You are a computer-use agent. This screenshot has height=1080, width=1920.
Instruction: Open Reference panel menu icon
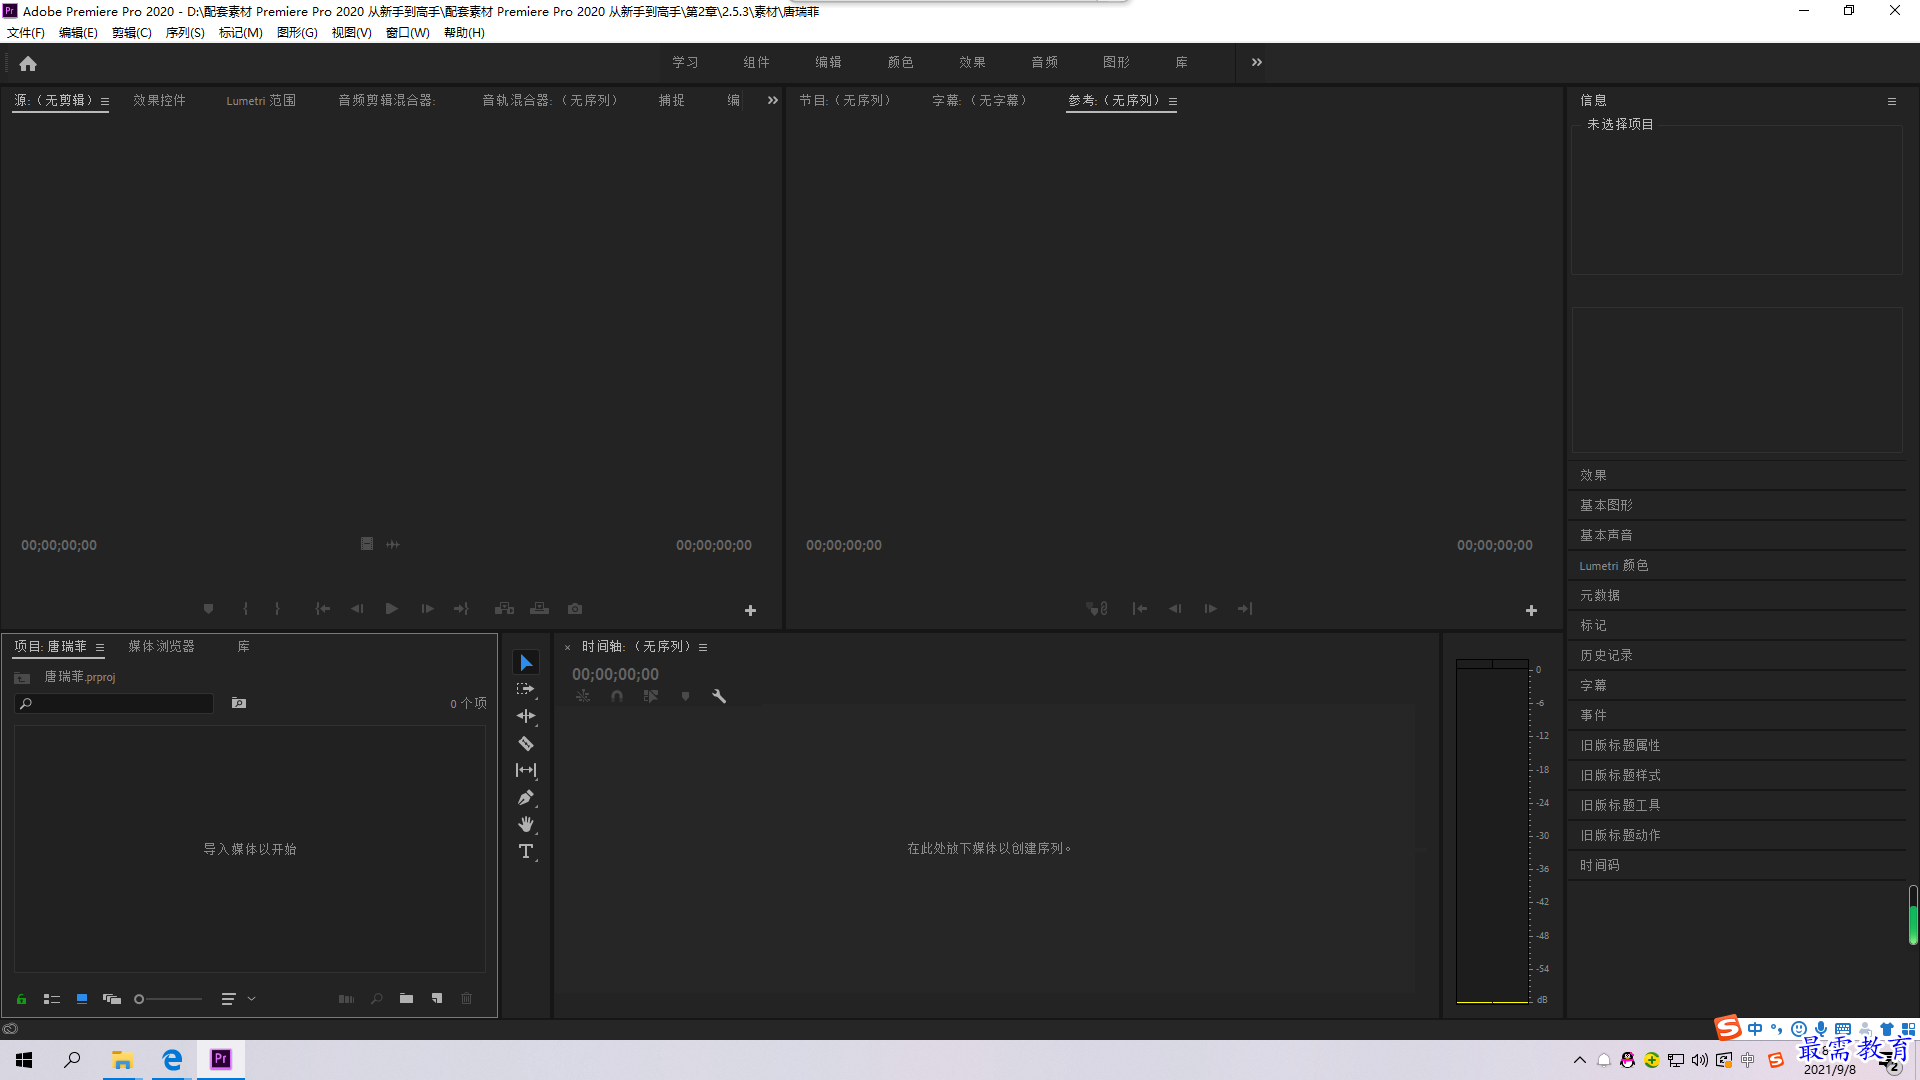[1173, 101]
